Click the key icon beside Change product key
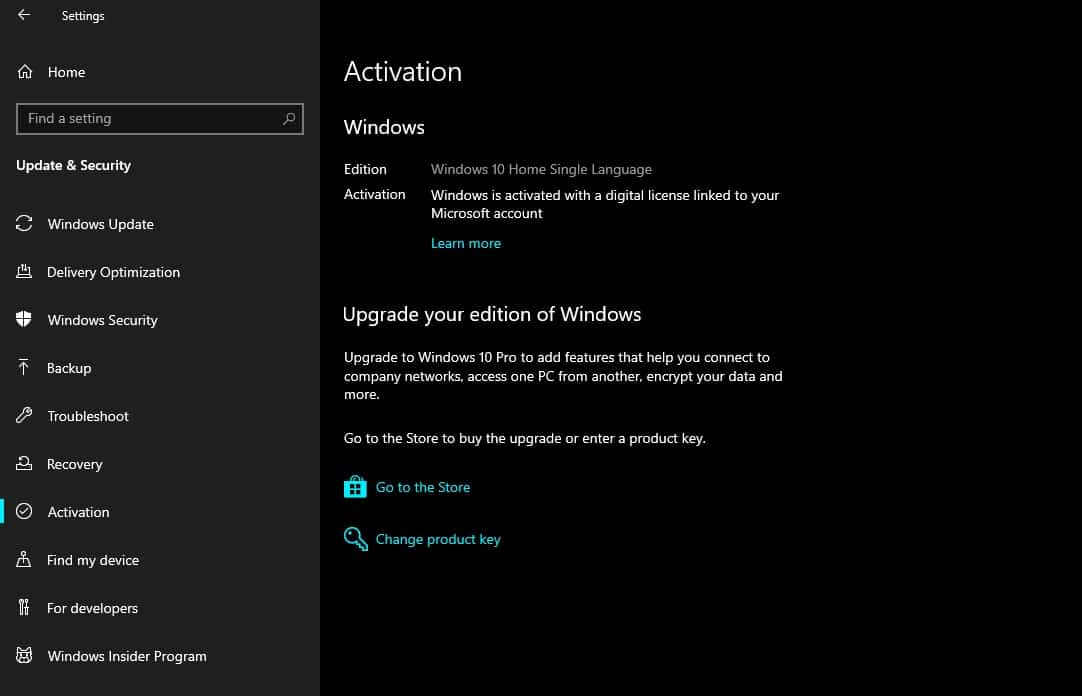This screenshot has height=696, width=1082. click(x=355, y=538)
